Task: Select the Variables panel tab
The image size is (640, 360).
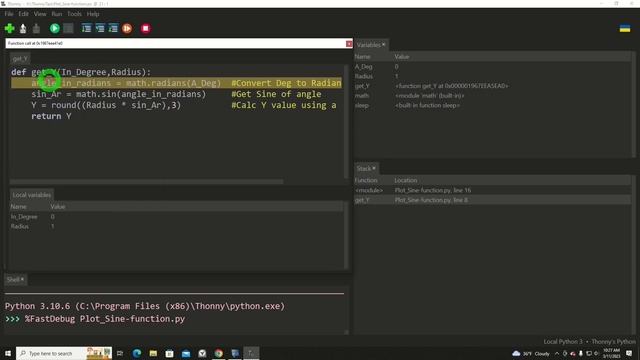Action: (x=368, y=45)
